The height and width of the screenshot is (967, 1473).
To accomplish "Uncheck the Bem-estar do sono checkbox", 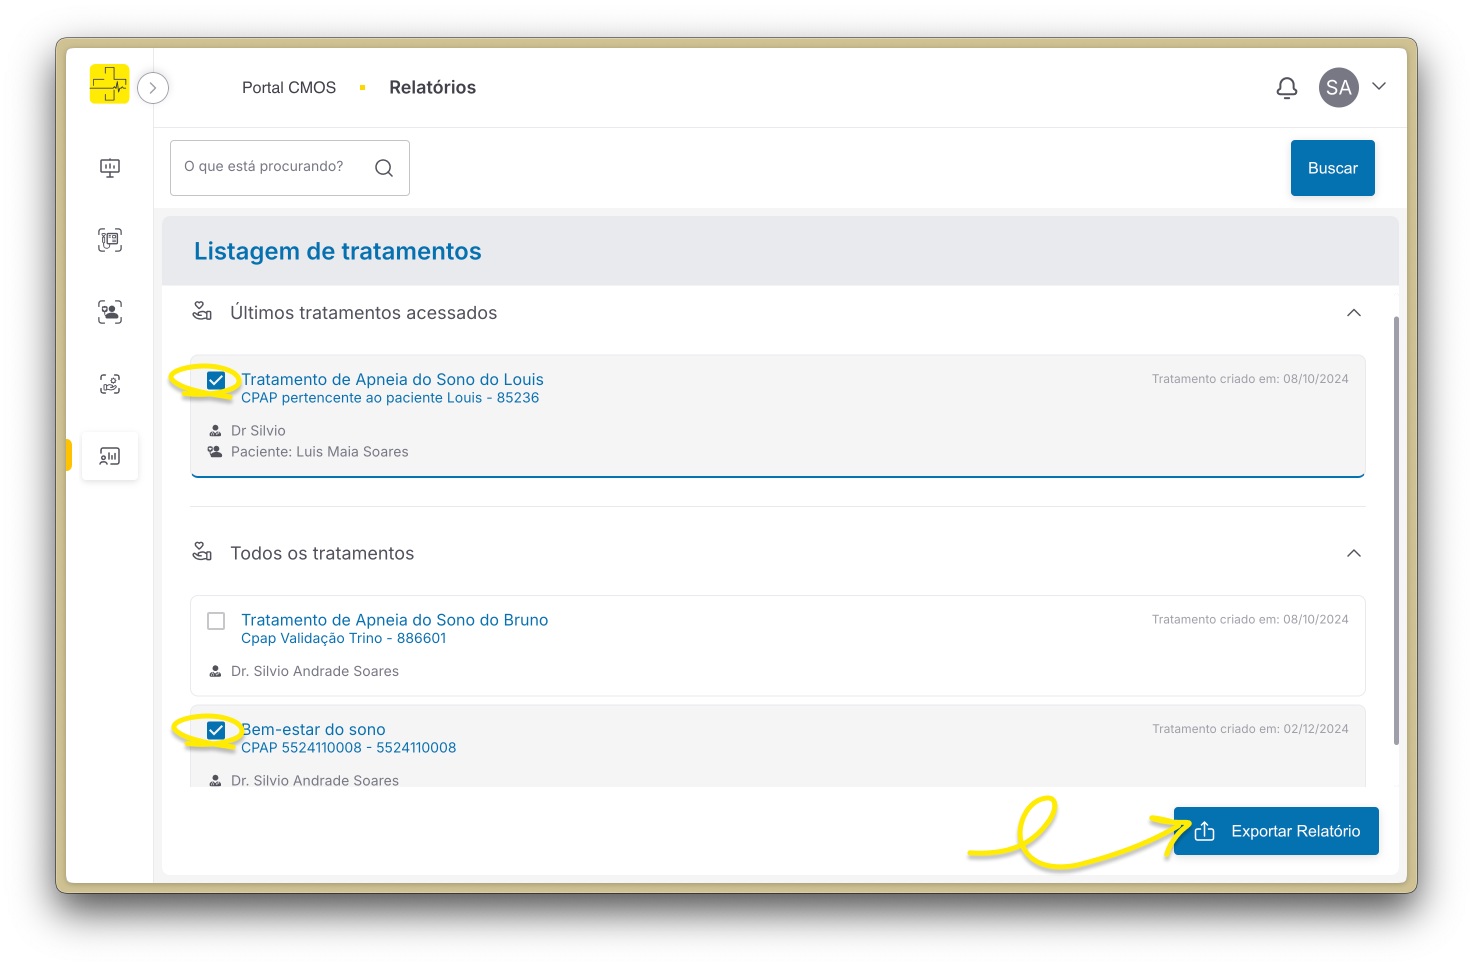I will (216, 730).
